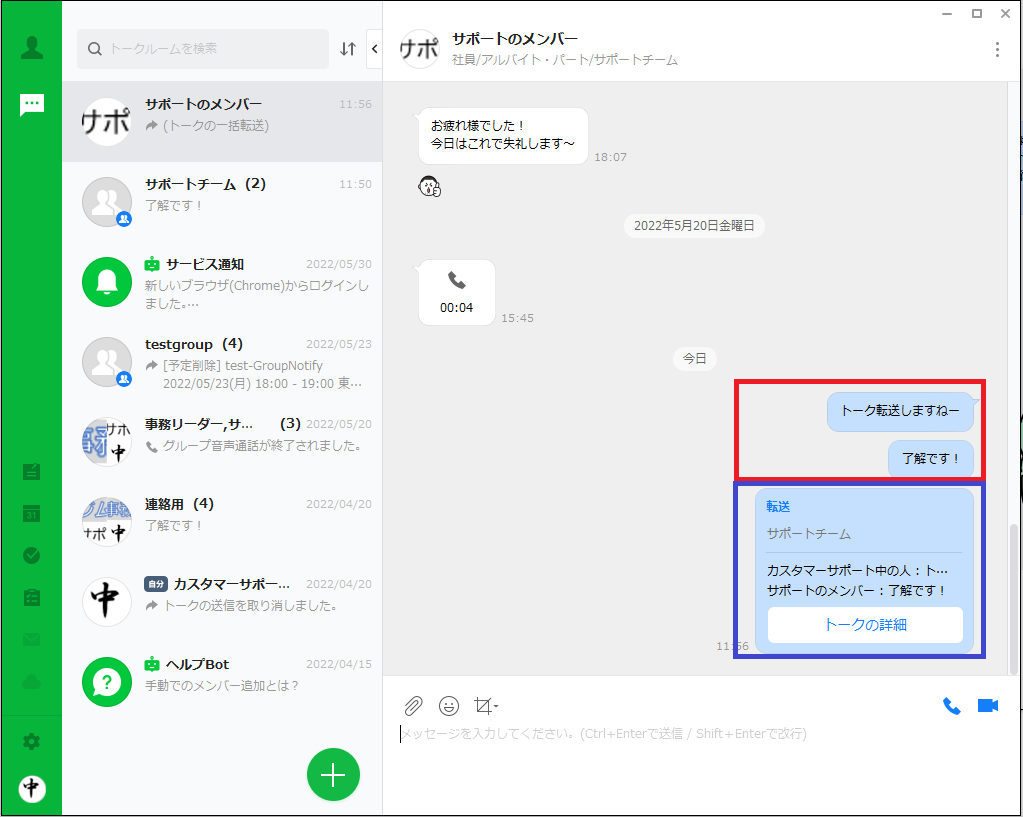The width and height of the screenshot is (1023, 817).
Task: Click the talk room search field
Action: pyautogui.click(x=203, y=49)
